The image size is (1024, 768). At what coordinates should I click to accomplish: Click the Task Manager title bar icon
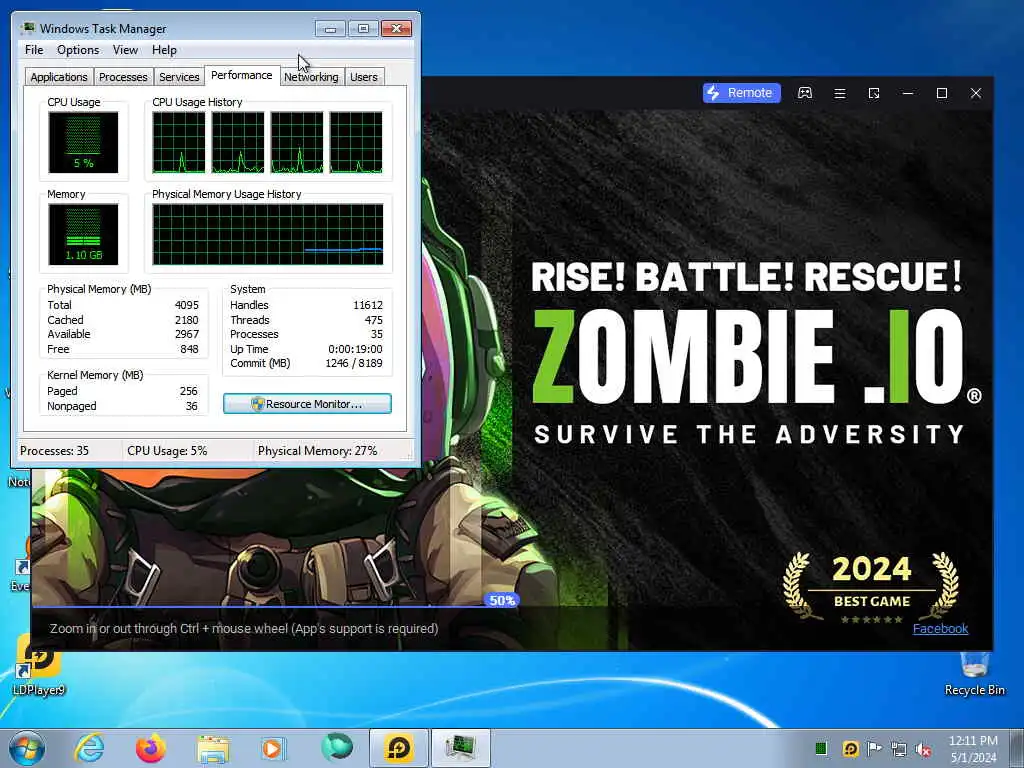pyautogui.click(x=28, y=28)
